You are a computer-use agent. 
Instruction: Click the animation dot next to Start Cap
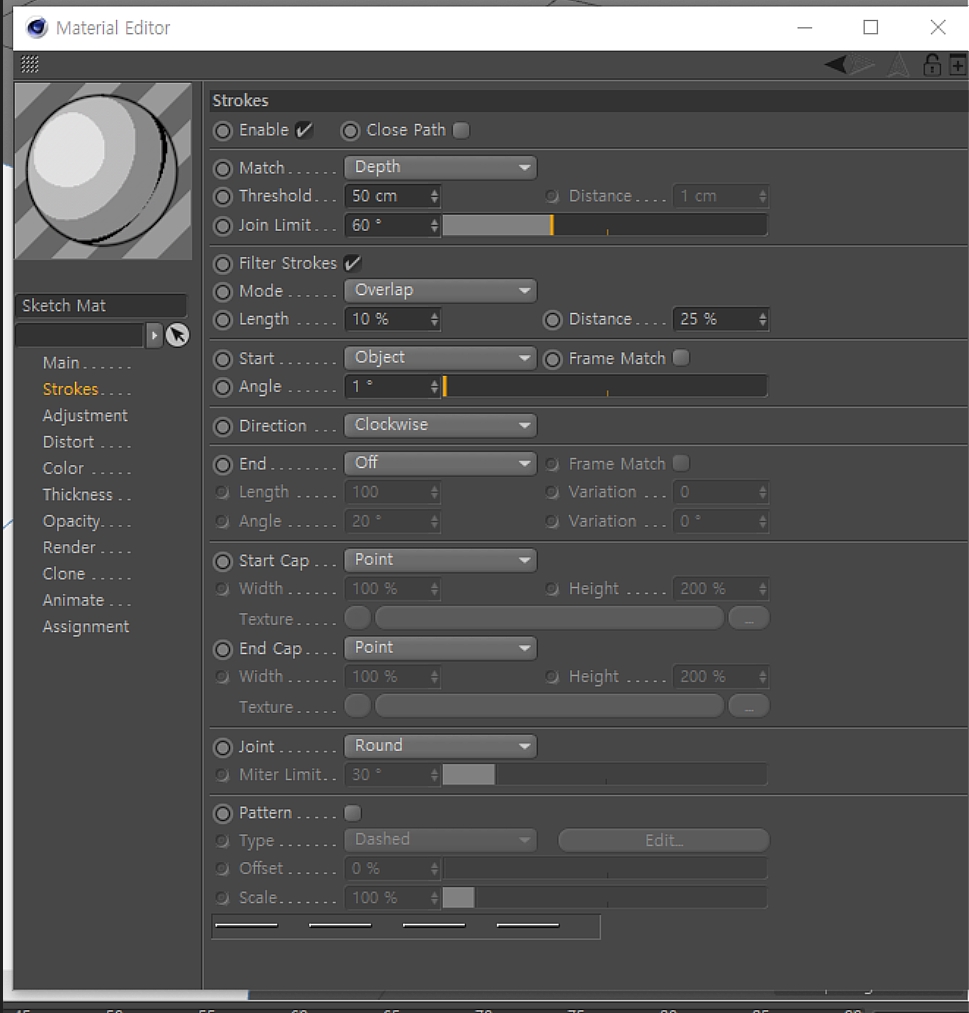pos(223,561)
